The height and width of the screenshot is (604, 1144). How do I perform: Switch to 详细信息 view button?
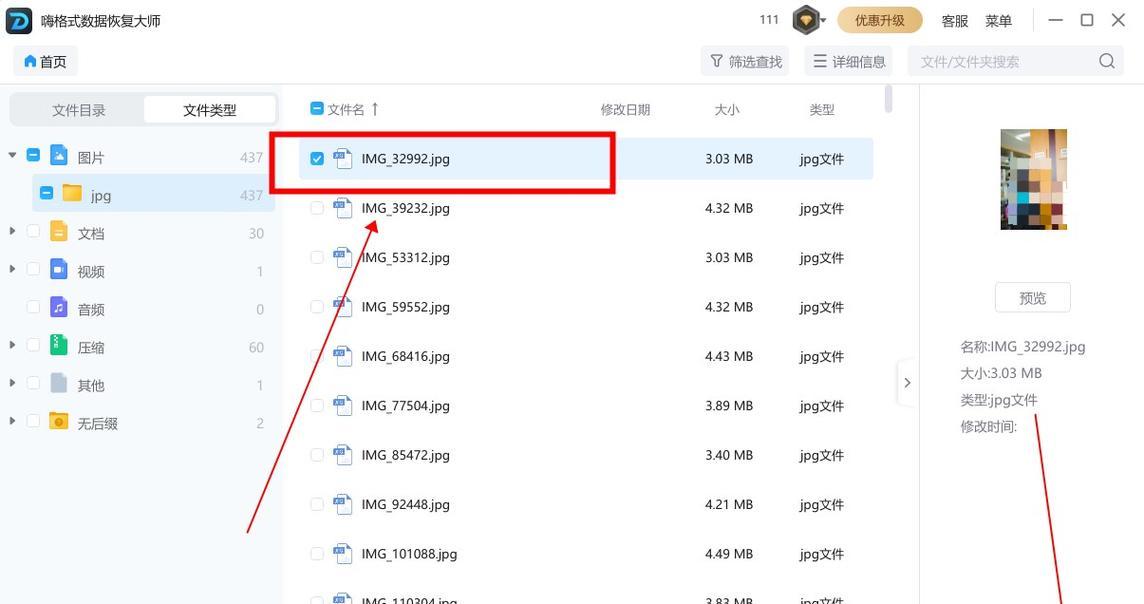click(x=849, y=61)
